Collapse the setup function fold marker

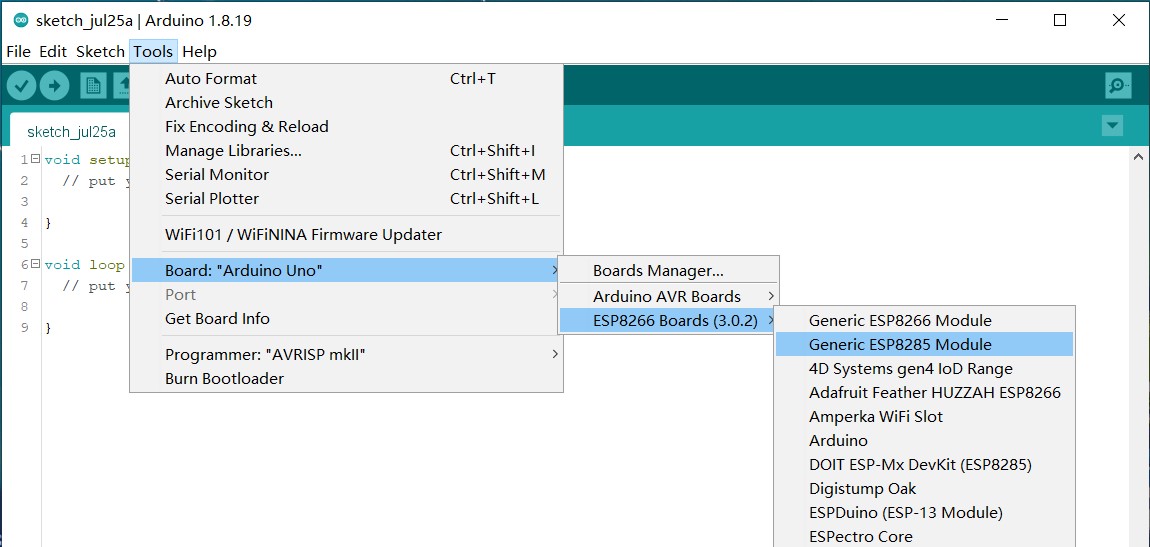(35, 159)
